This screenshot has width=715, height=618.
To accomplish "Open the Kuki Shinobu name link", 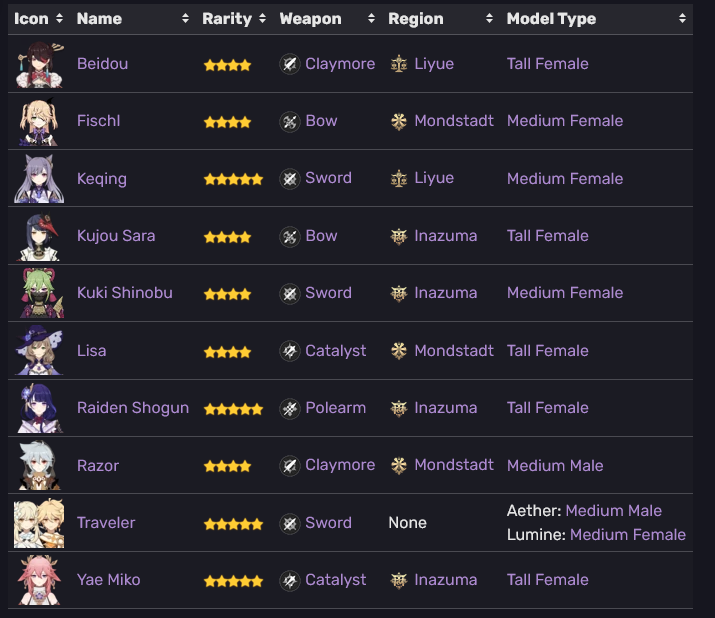I will (x=124, y=293).
